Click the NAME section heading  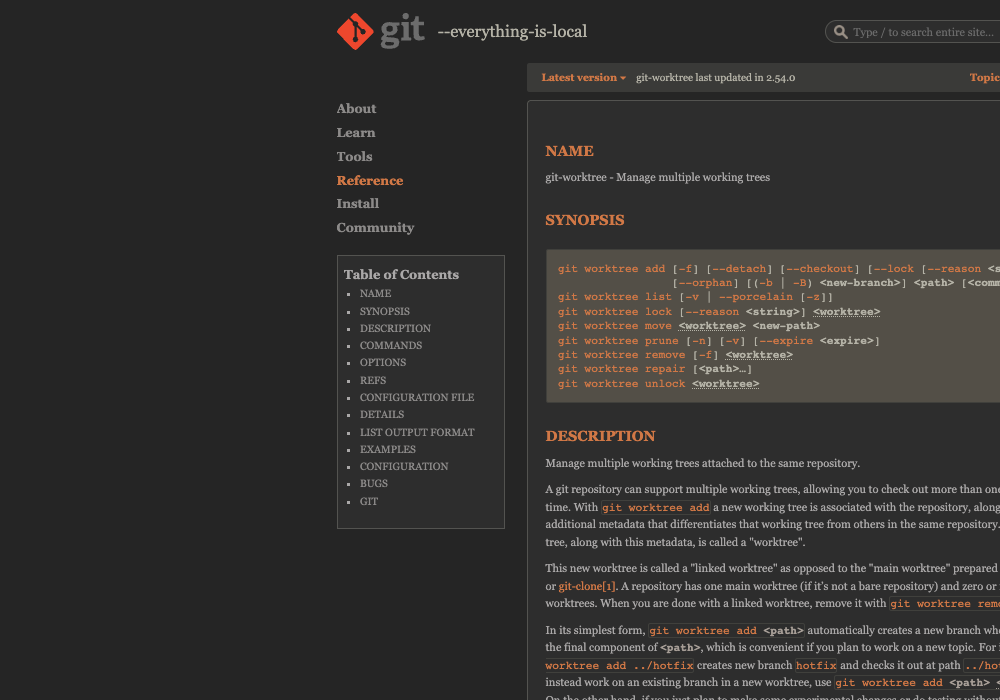[x=569, y=151]
